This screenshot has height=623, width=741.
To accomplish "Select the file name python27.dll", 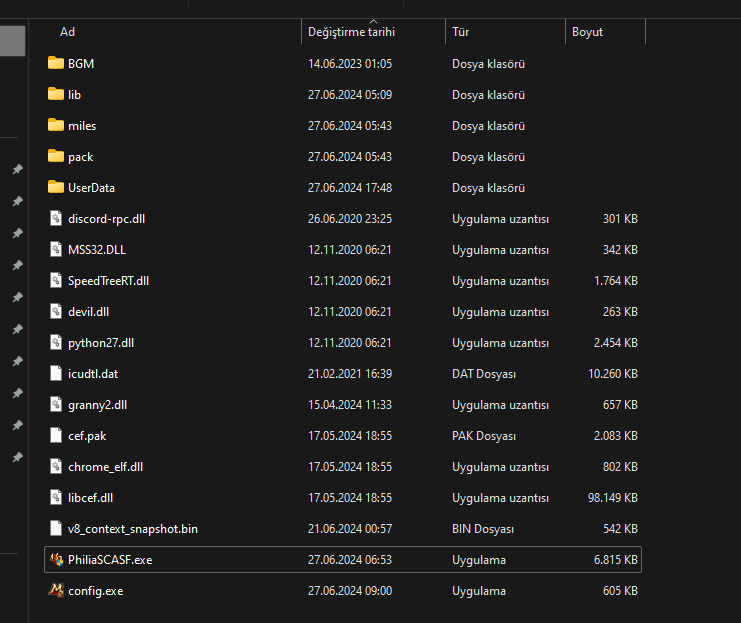I will 101,343.
